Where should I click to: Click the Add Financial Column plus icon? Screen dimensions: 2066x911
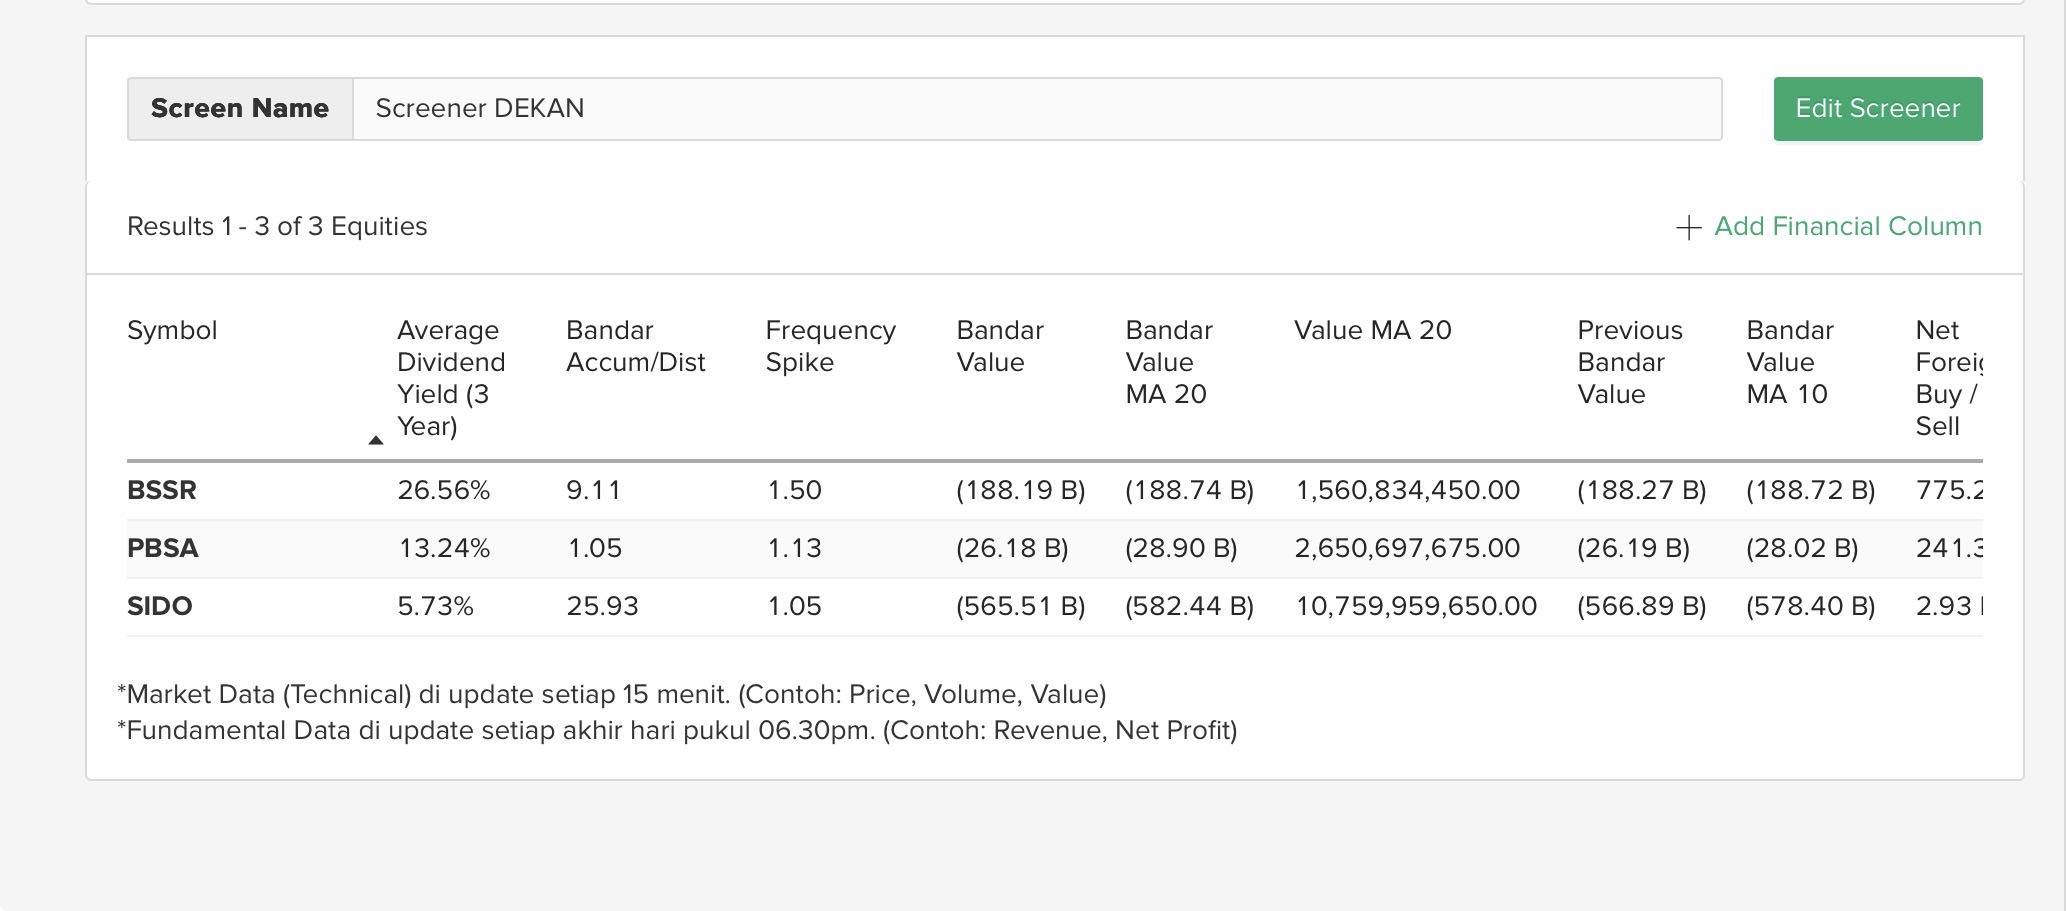pyautogui.click(x=1688, y=228)
